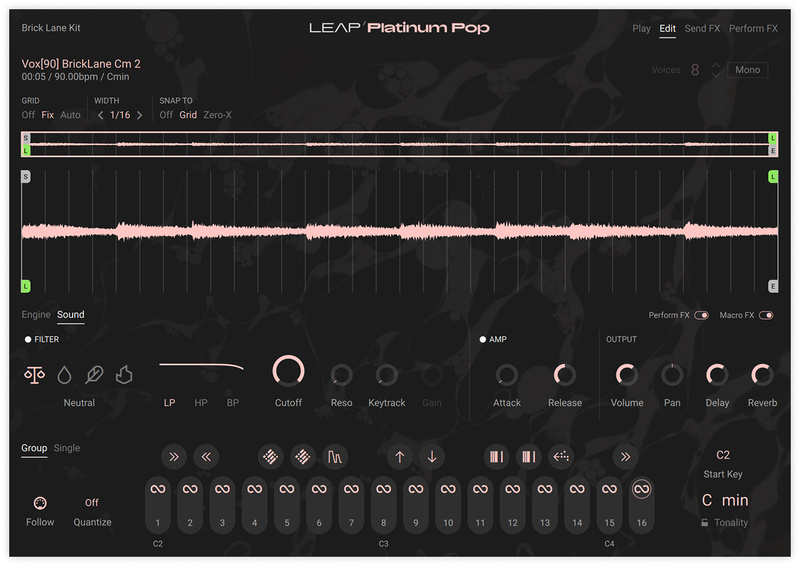Increase Voices count with up arrow
This screenshot has width=800, height=566.
pos(716,66)
